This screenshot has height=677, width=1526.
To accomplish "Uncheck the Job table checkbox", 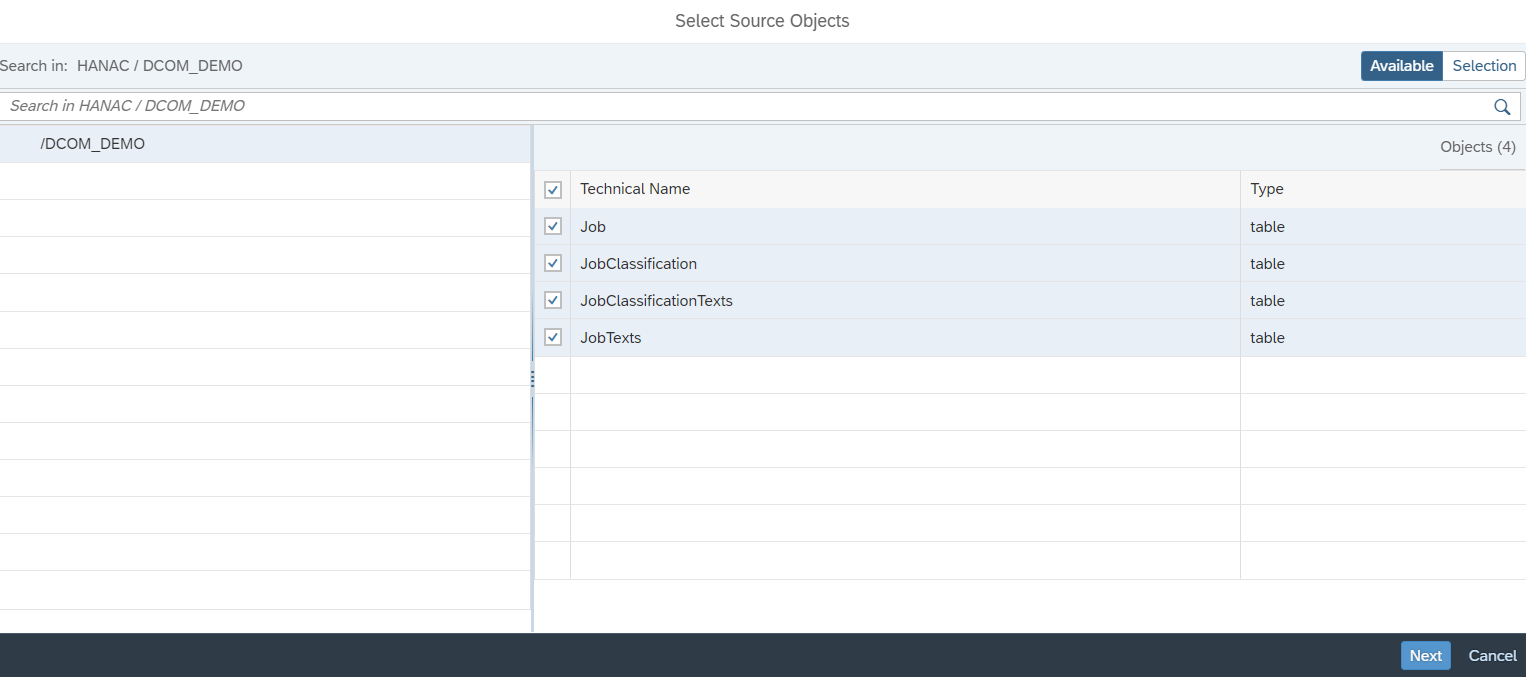I will (553, 226).
